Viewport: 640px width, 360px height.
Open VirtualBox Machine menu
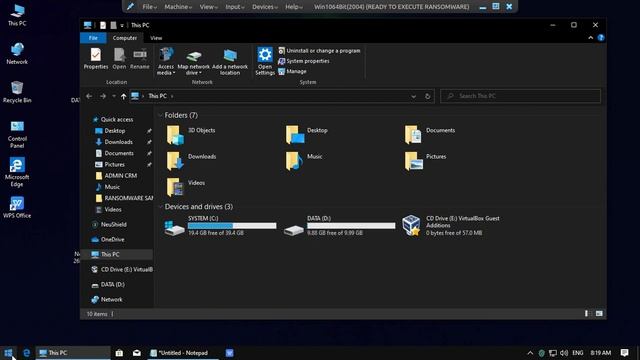178,7
